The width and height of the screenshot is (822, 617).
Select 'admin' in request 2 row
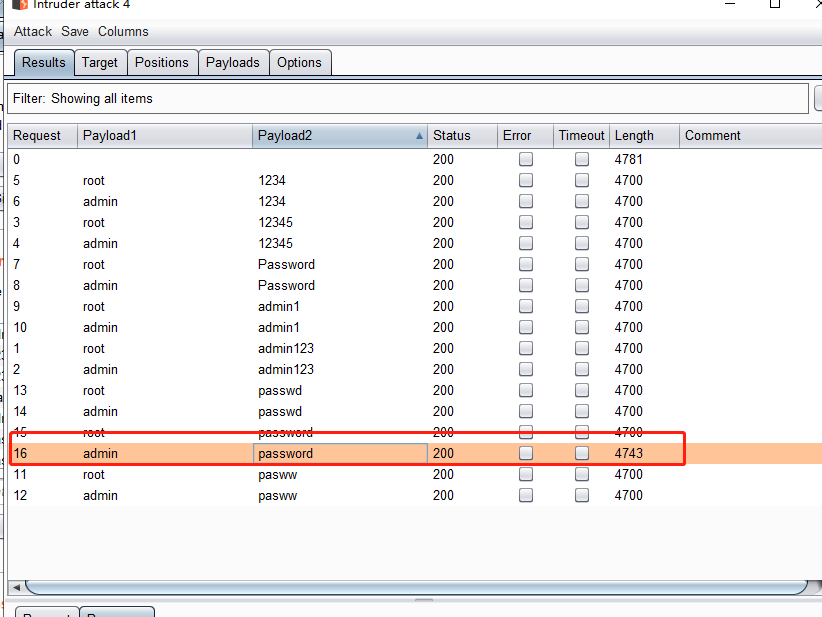click(x=100, y=369)
